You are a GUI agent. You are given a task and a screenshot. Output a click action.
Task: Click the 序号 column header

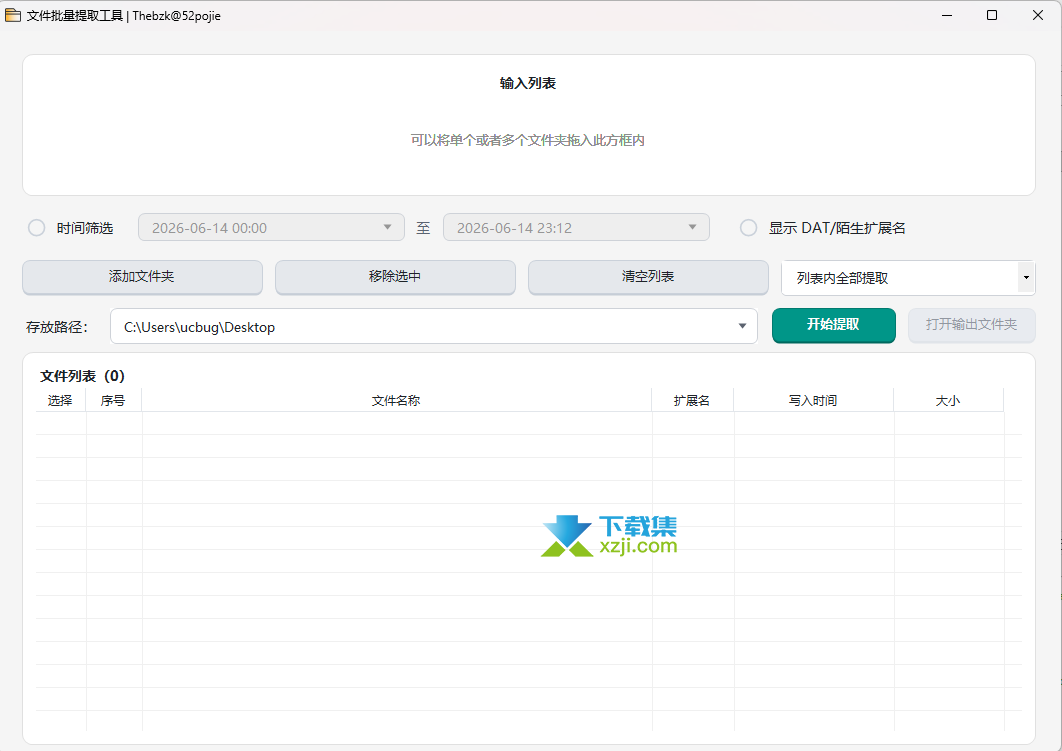point(113,400)
